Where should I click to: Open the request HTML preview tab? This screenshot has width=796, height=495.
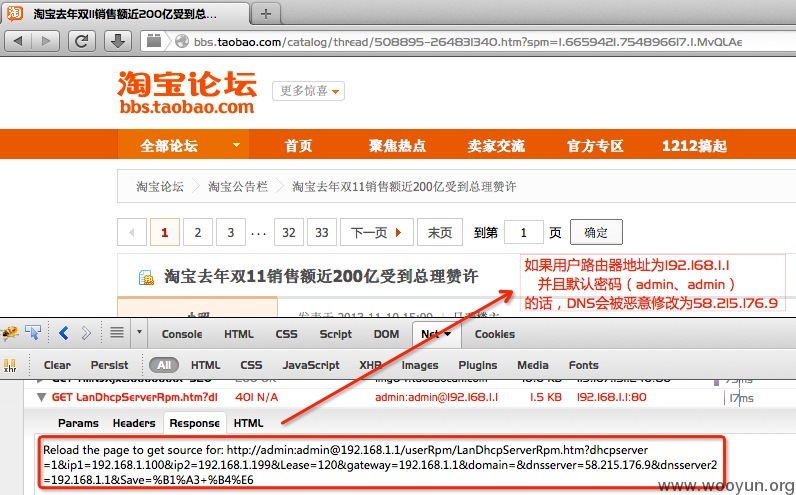248,423
